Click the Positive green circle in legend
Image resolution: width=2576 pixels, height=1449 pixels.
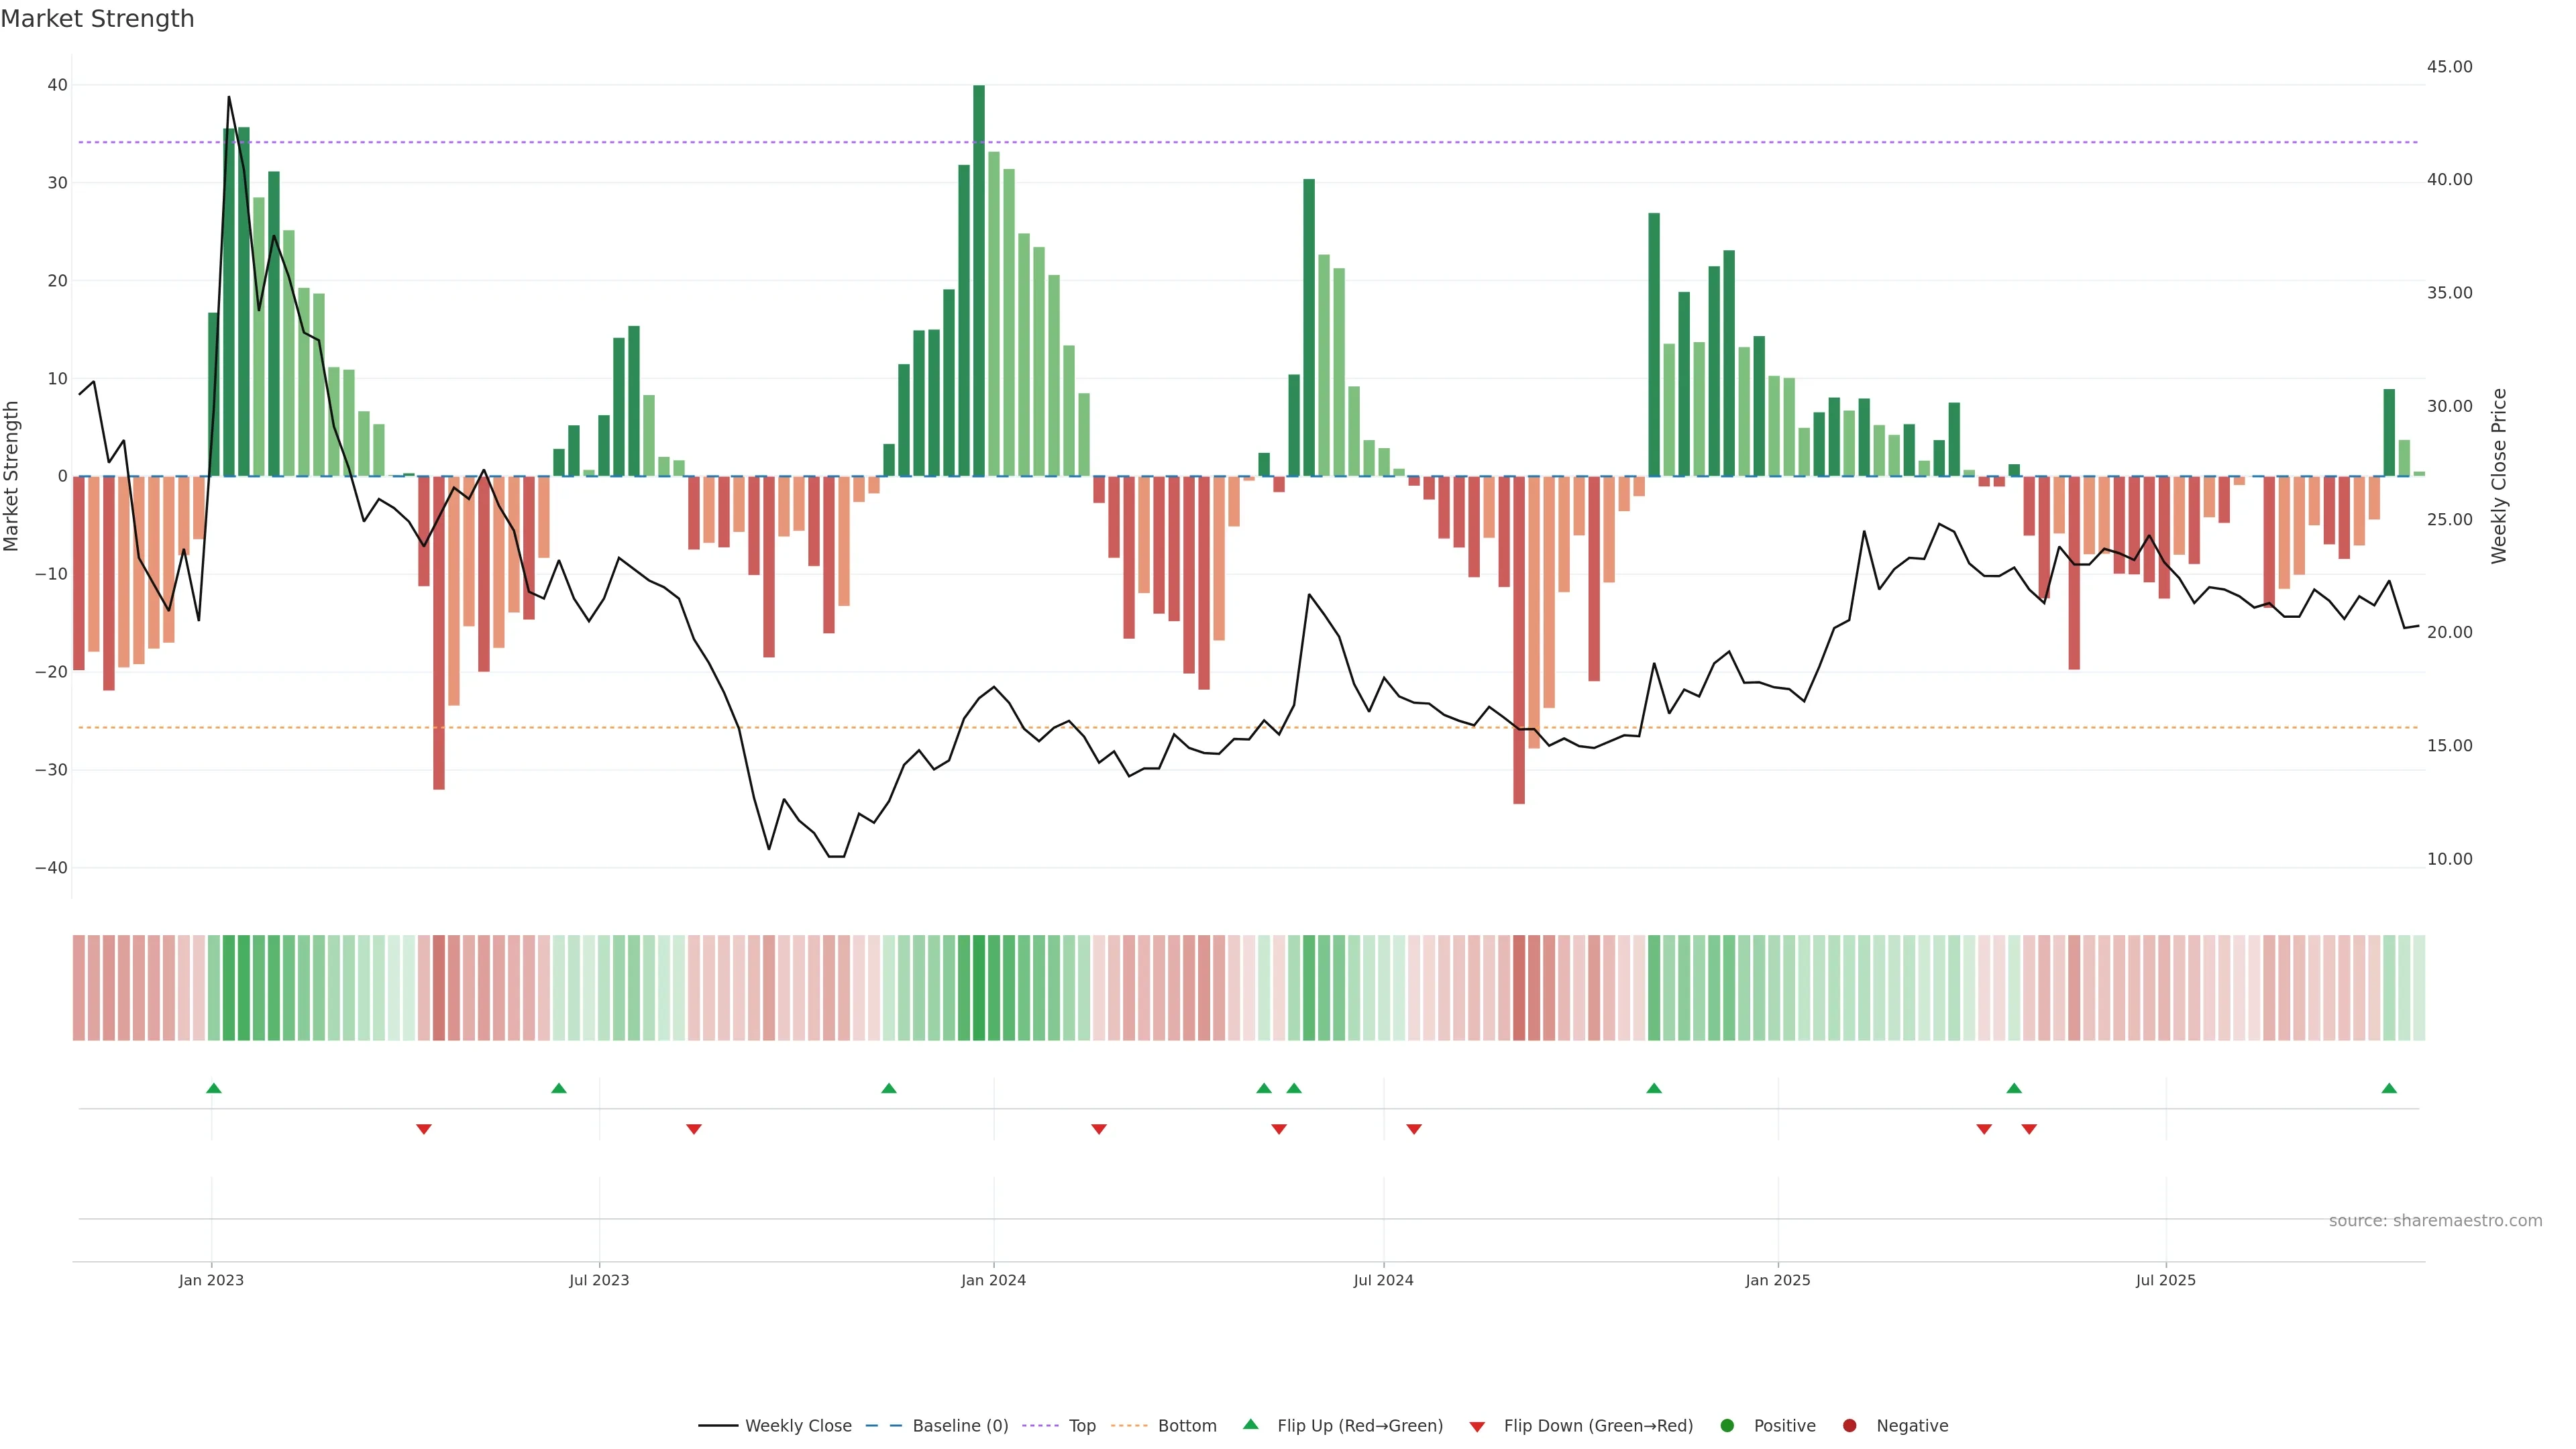pyautogui.click(x=1727, y=1426)
